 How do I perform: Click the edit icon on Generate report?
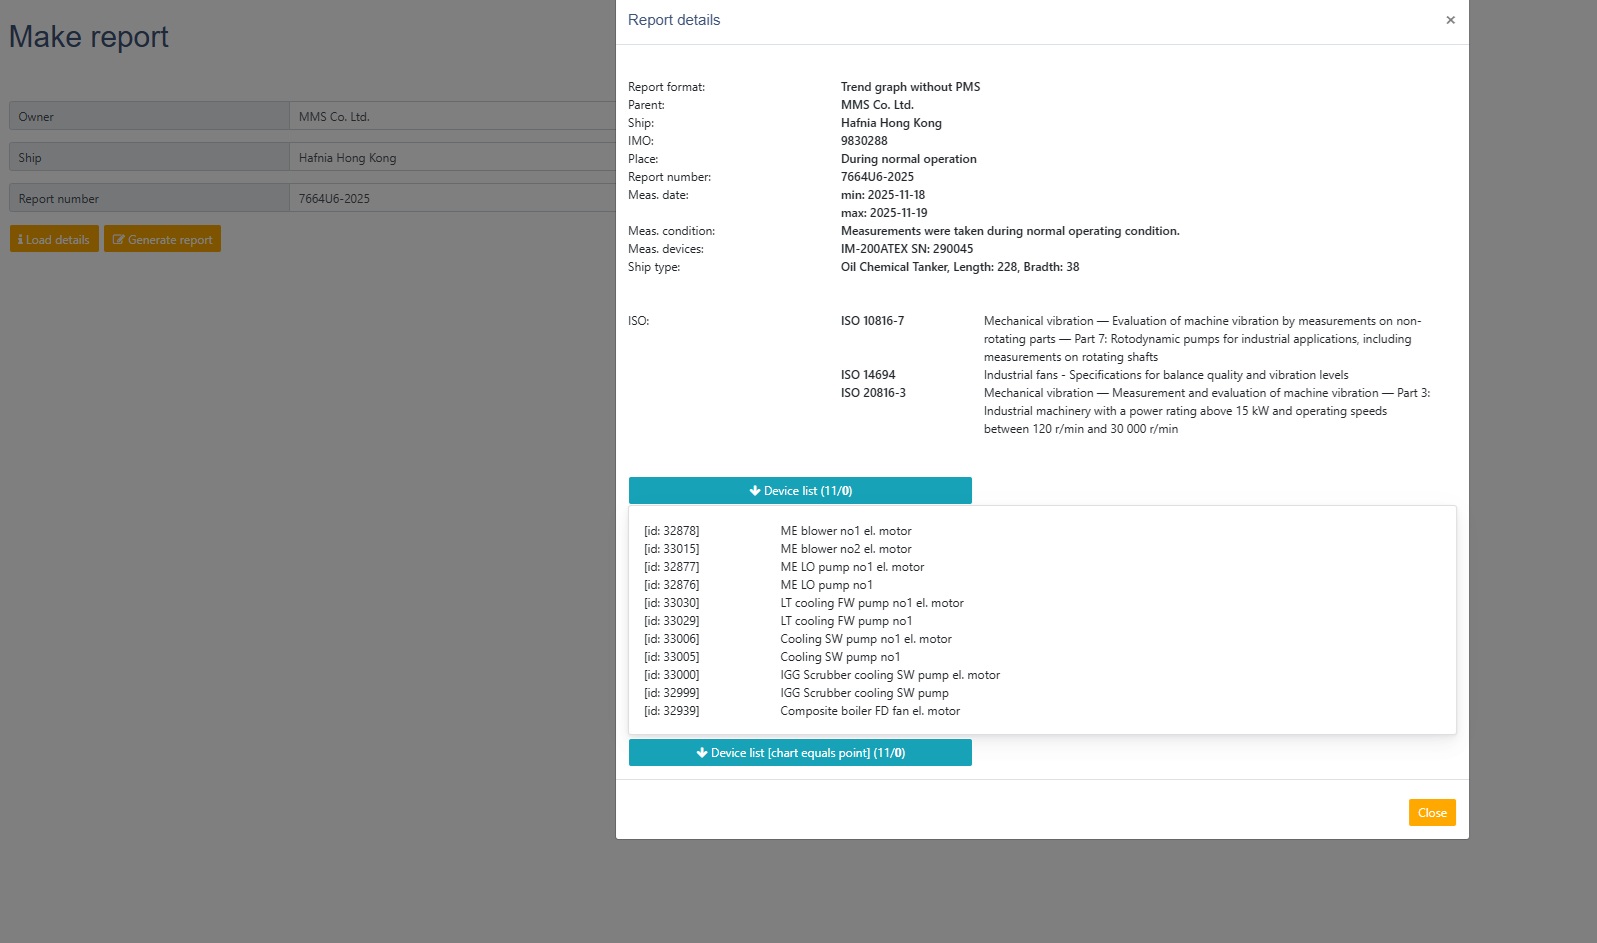[x=118, y=240]
